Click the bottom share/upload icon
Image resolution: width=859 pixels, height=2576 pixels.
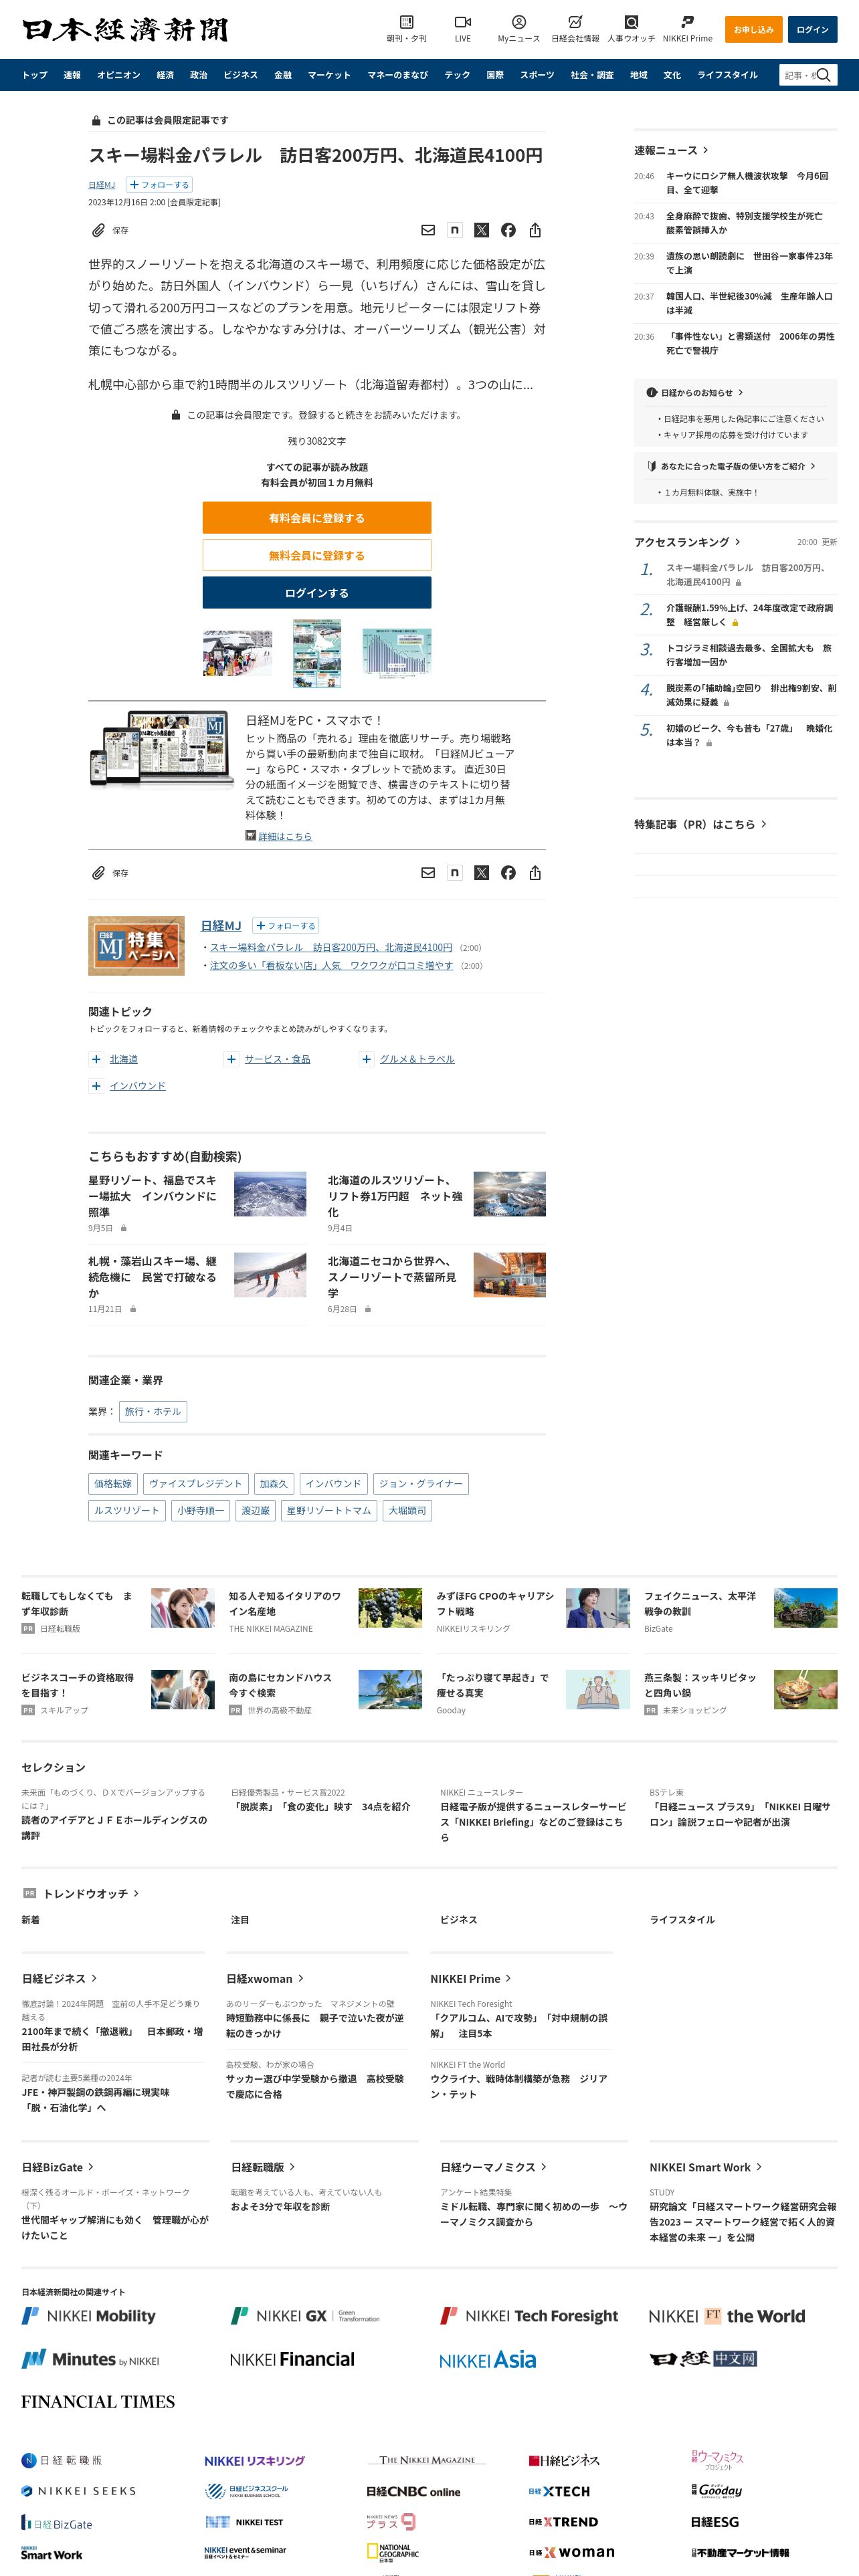535,873
